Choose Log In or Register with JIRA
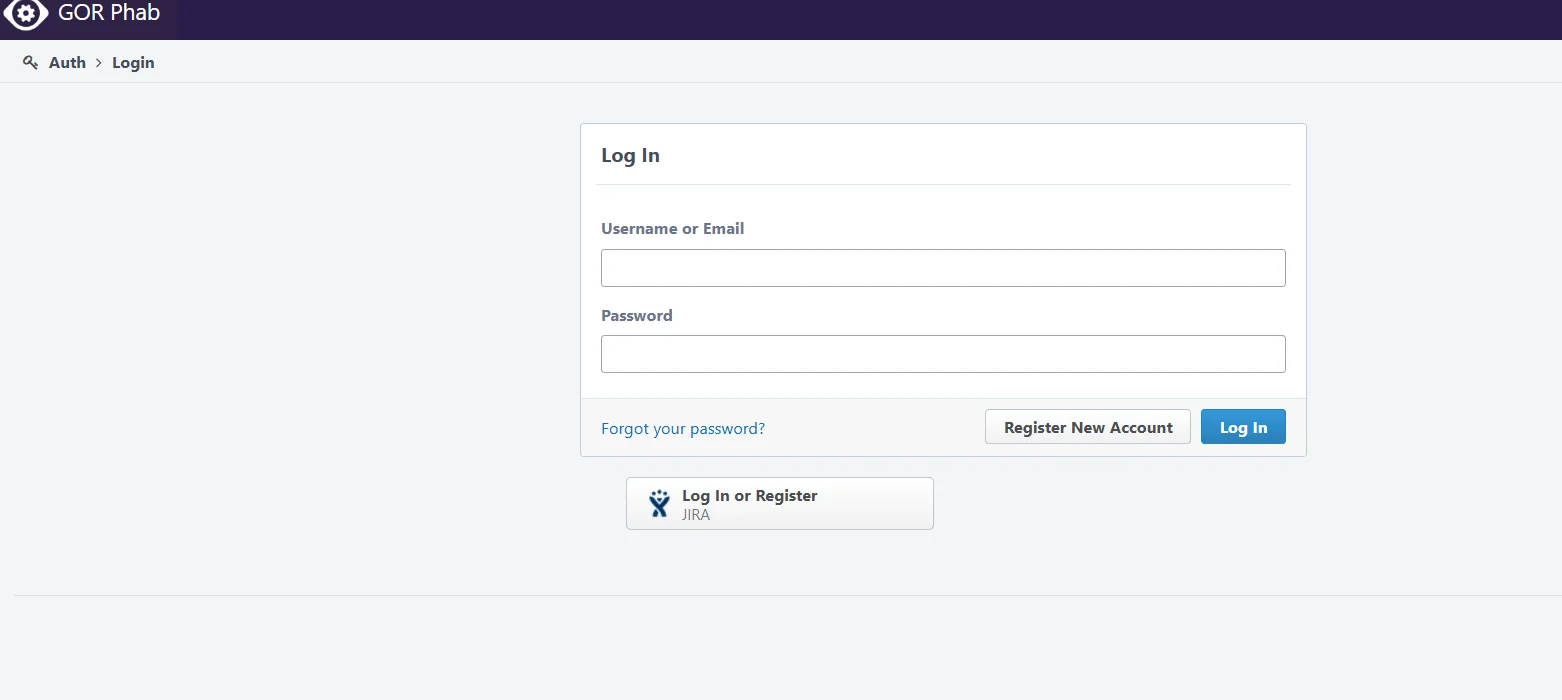The width and height of the screenshot is (1562, 700). (779, 503)
